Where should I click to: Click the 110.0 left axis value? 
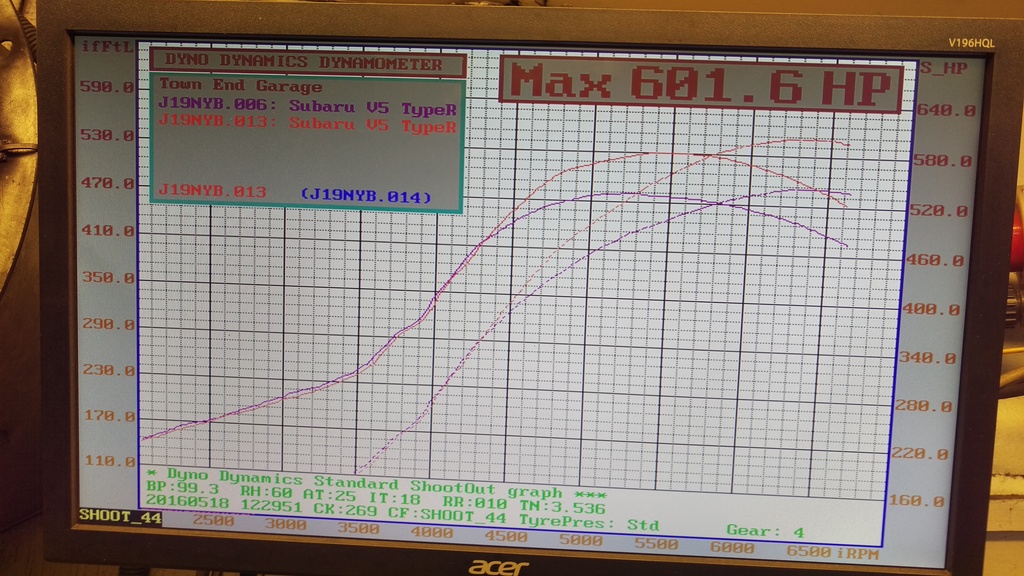[x=110, y=461]
